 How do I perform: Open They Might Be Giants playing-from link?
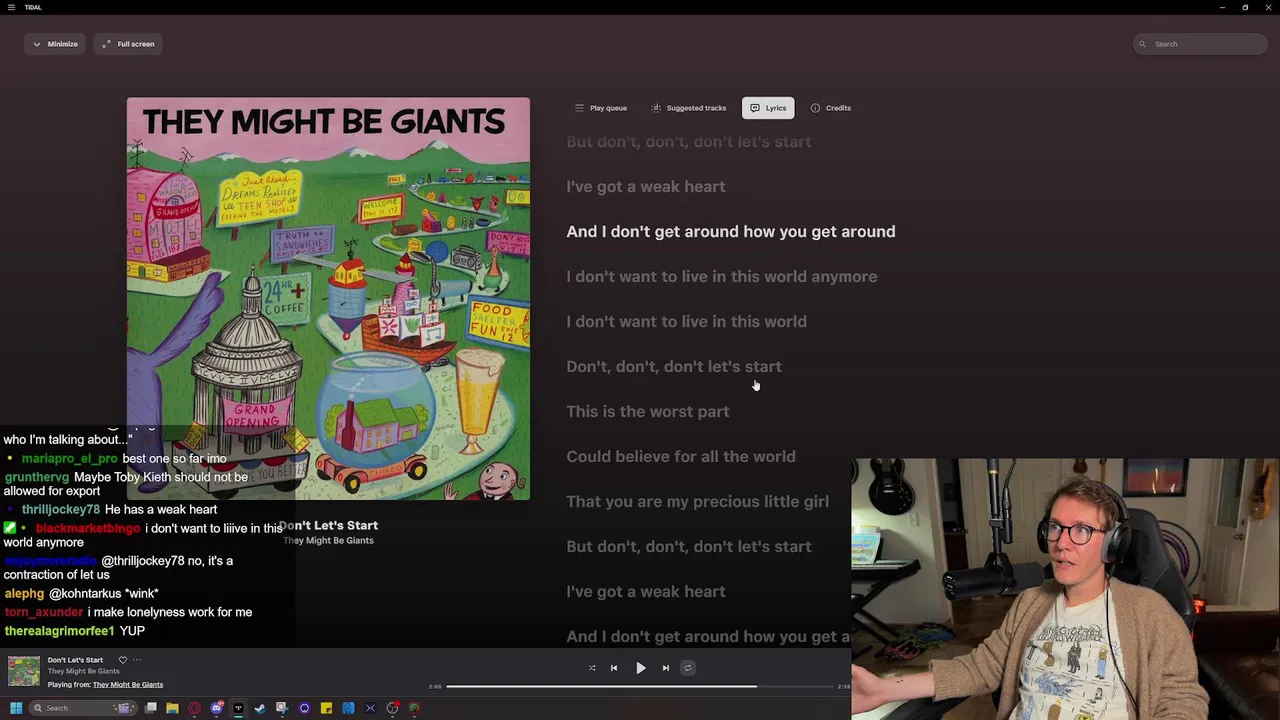tap(128, 685)
